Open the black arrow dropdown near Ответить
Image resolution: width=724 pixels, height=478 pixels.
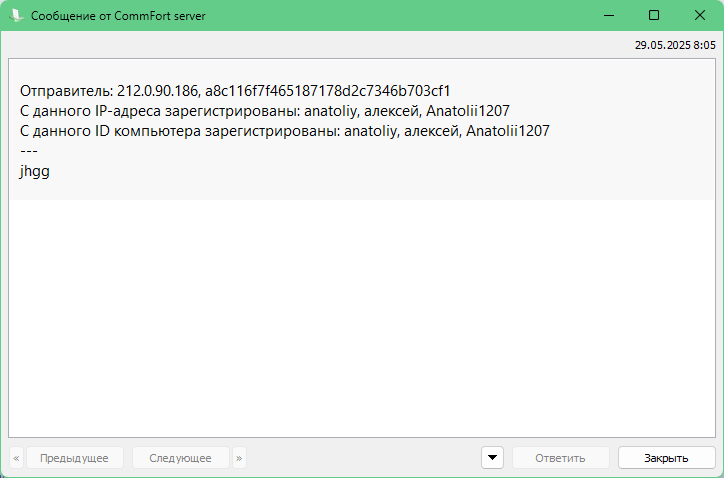[492, 458]
